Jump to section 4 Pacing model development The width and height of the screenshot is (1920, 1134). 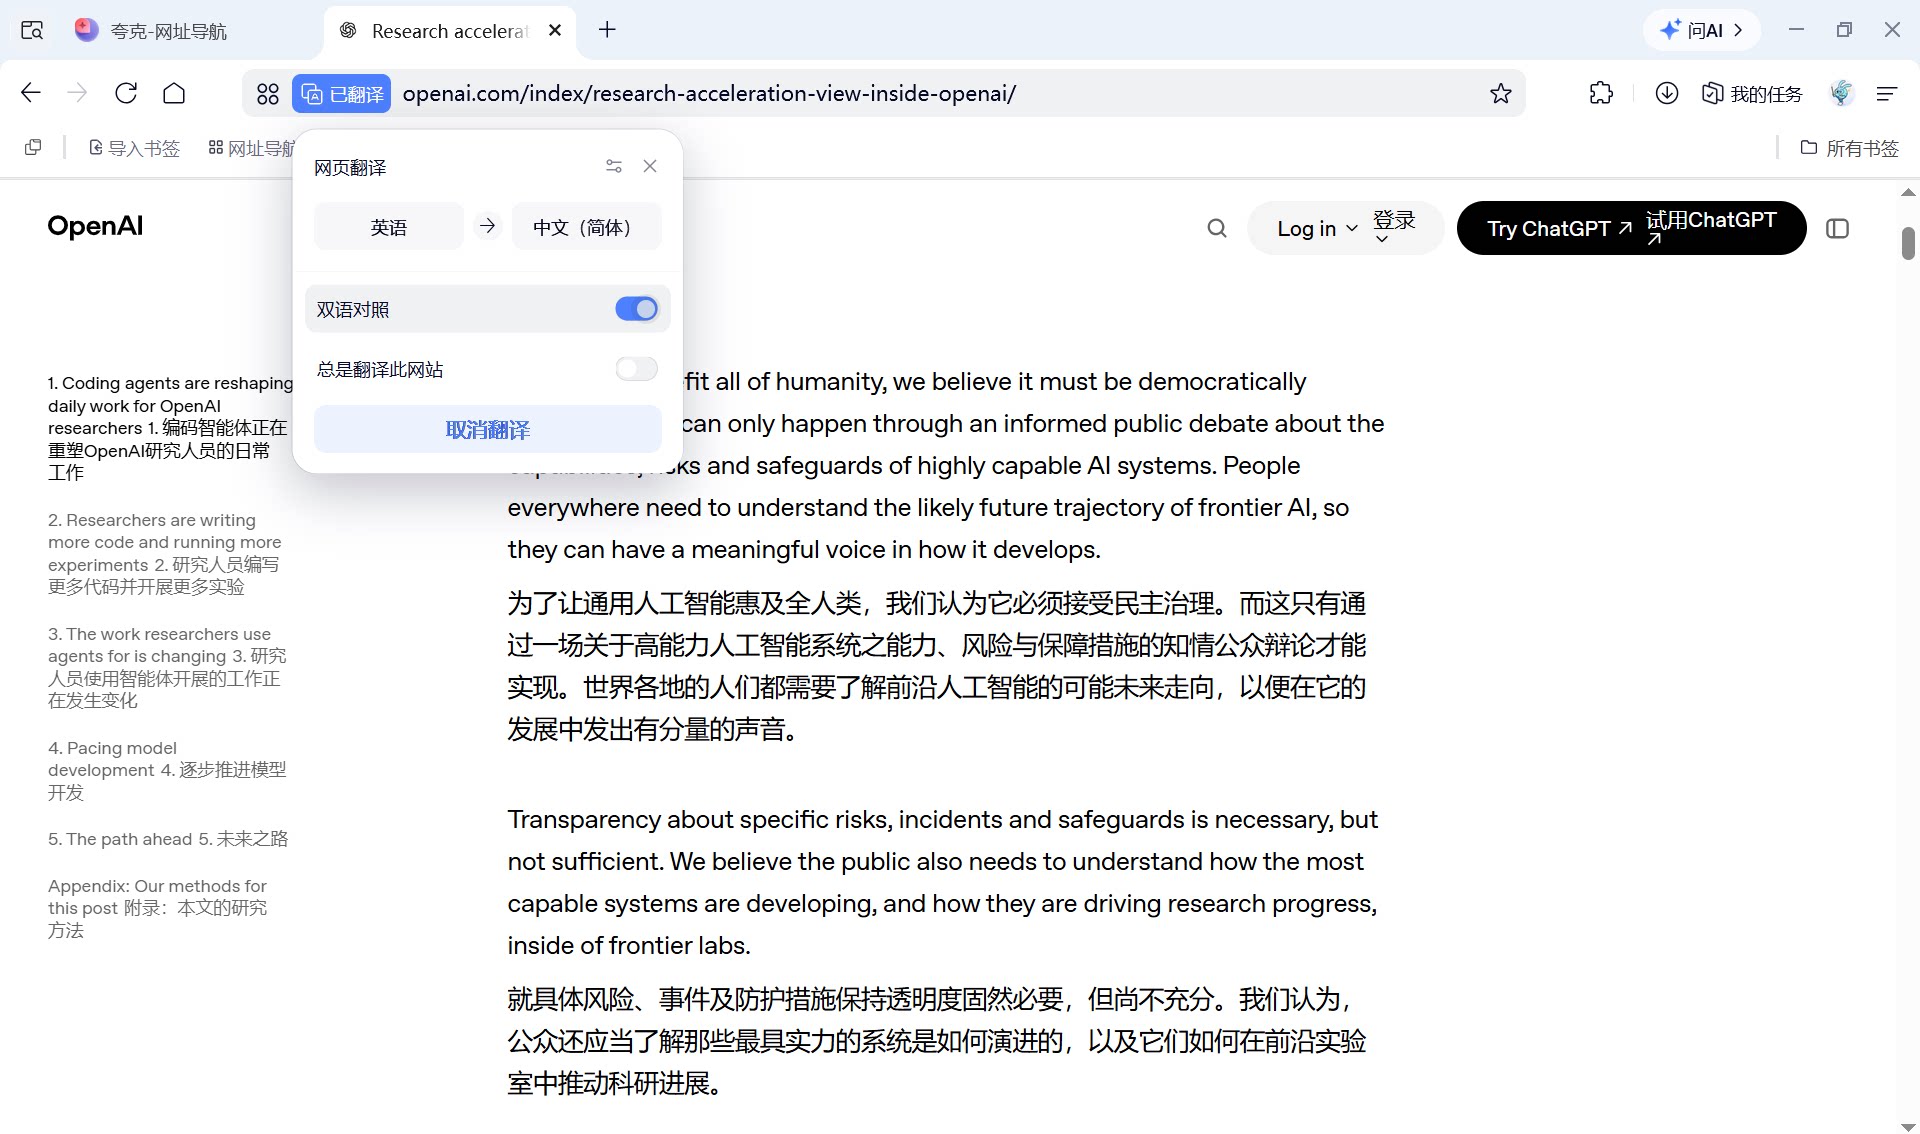pyautogui.click(x=167, y=770)
